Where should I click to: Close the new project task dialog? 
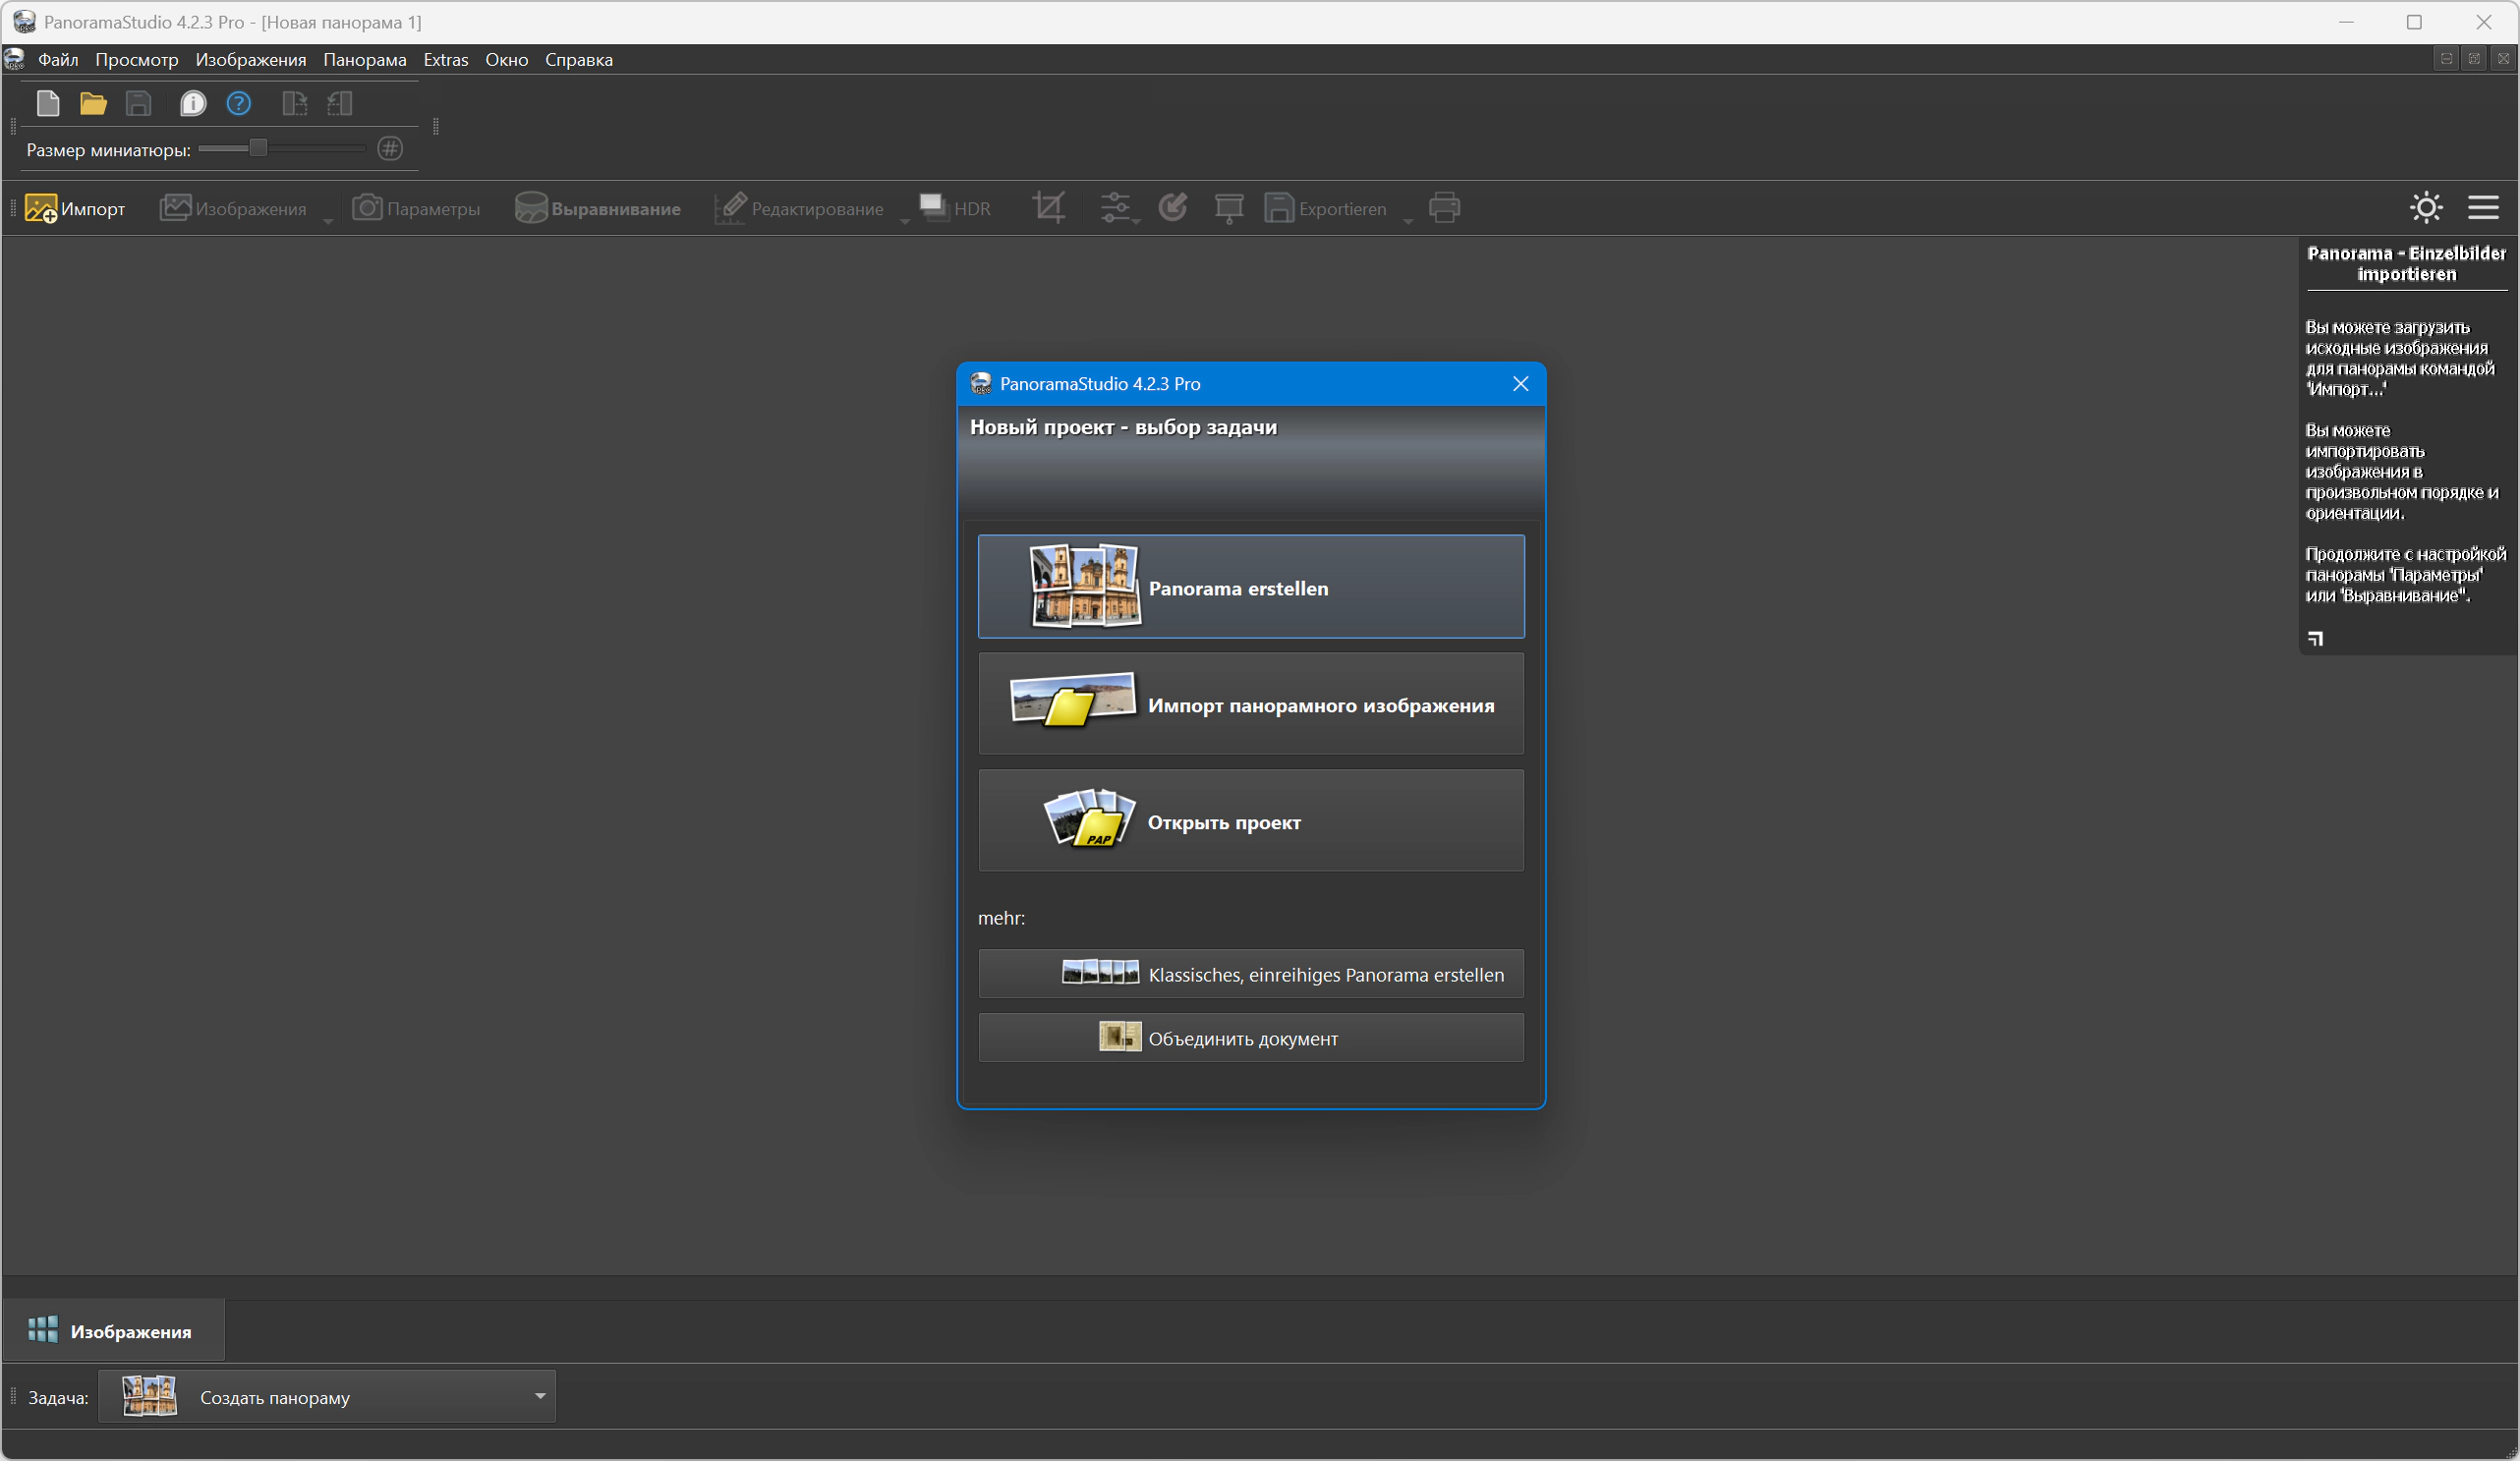pos(1520,384)
